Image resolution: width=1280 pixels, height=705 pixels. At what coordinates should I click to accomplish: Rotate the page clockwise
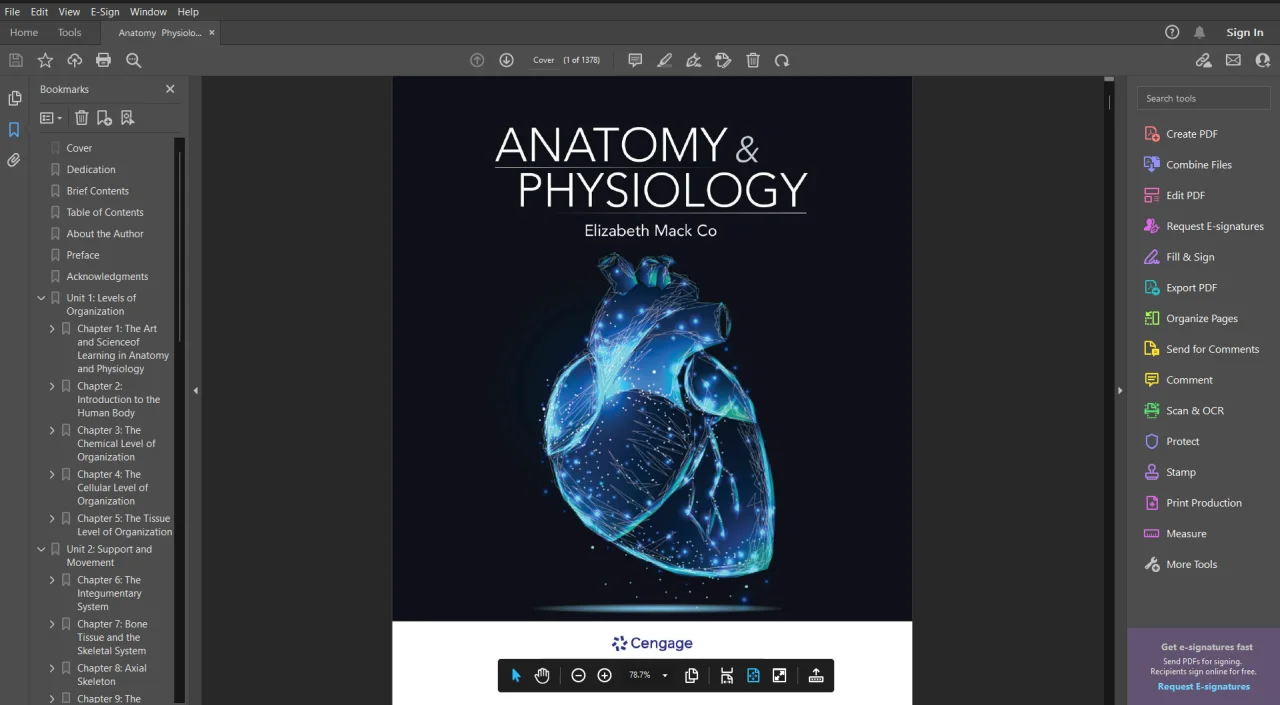coord(782,60)
